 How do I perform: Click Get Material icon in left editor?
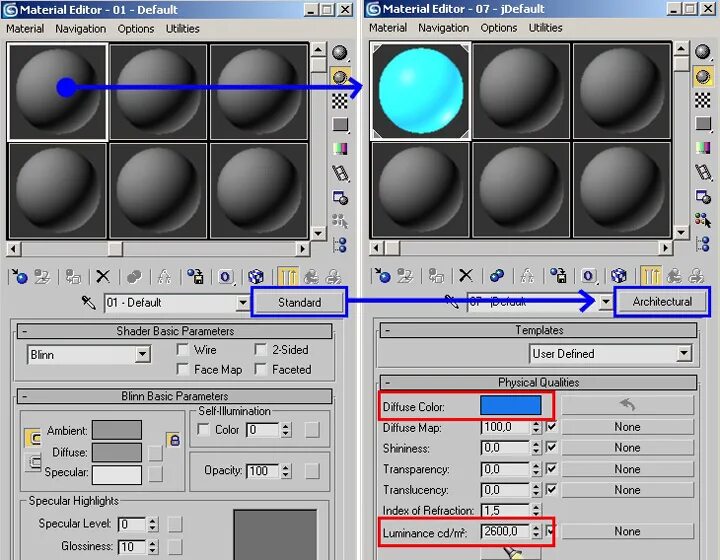tap(20, 276)
